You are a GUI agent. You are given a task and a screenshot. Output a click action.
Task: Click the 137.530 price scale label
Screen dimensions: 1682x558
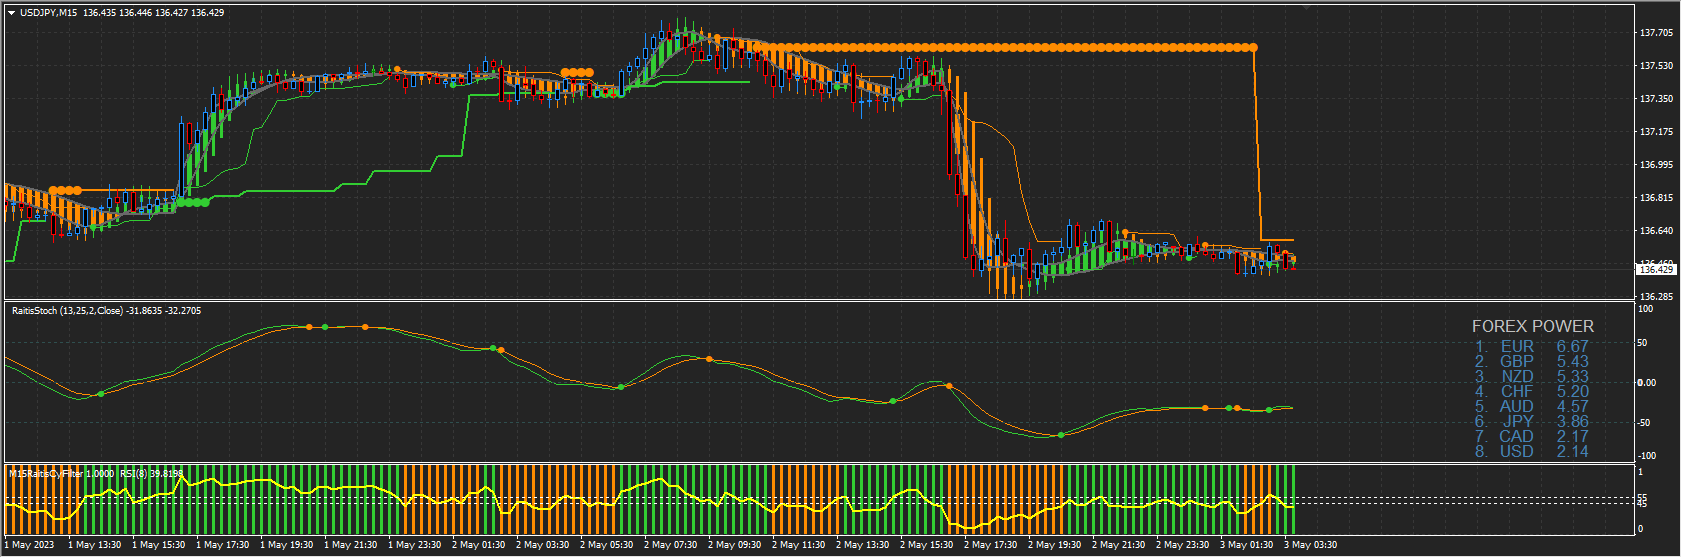pos(1656,66)
